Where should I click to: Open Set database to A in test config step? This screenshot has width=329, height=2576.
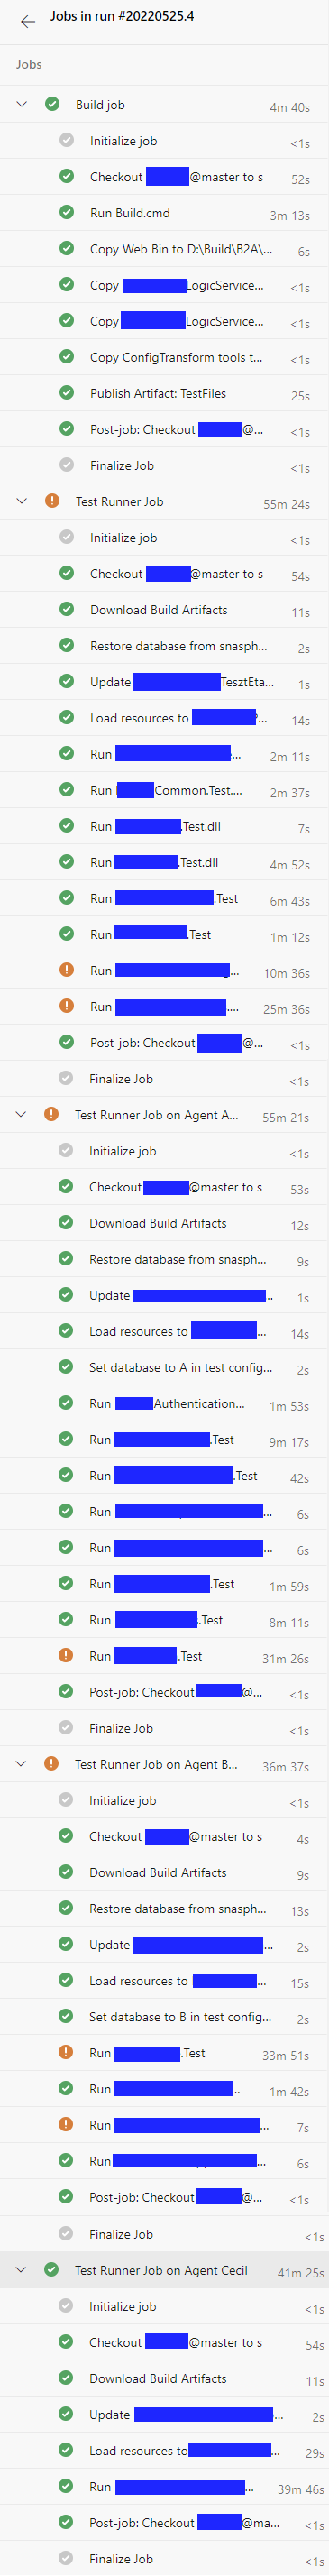[164, 1368]
